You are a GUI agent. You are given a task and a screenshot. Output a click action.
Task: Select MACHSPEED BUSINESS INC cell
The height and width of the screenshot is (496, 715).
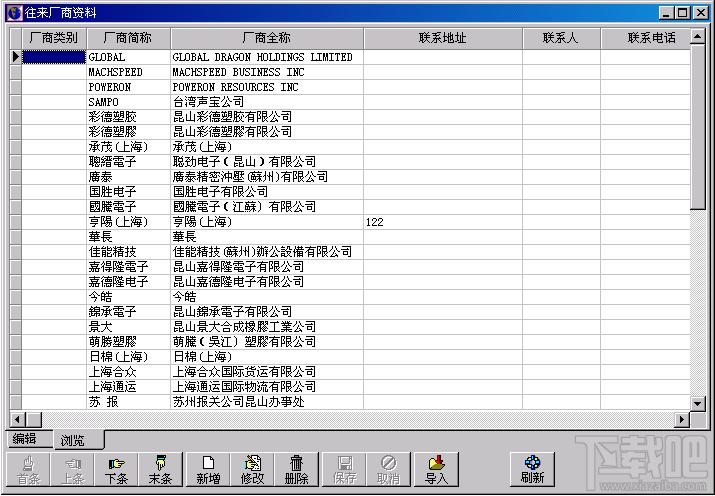click(267, 72)
